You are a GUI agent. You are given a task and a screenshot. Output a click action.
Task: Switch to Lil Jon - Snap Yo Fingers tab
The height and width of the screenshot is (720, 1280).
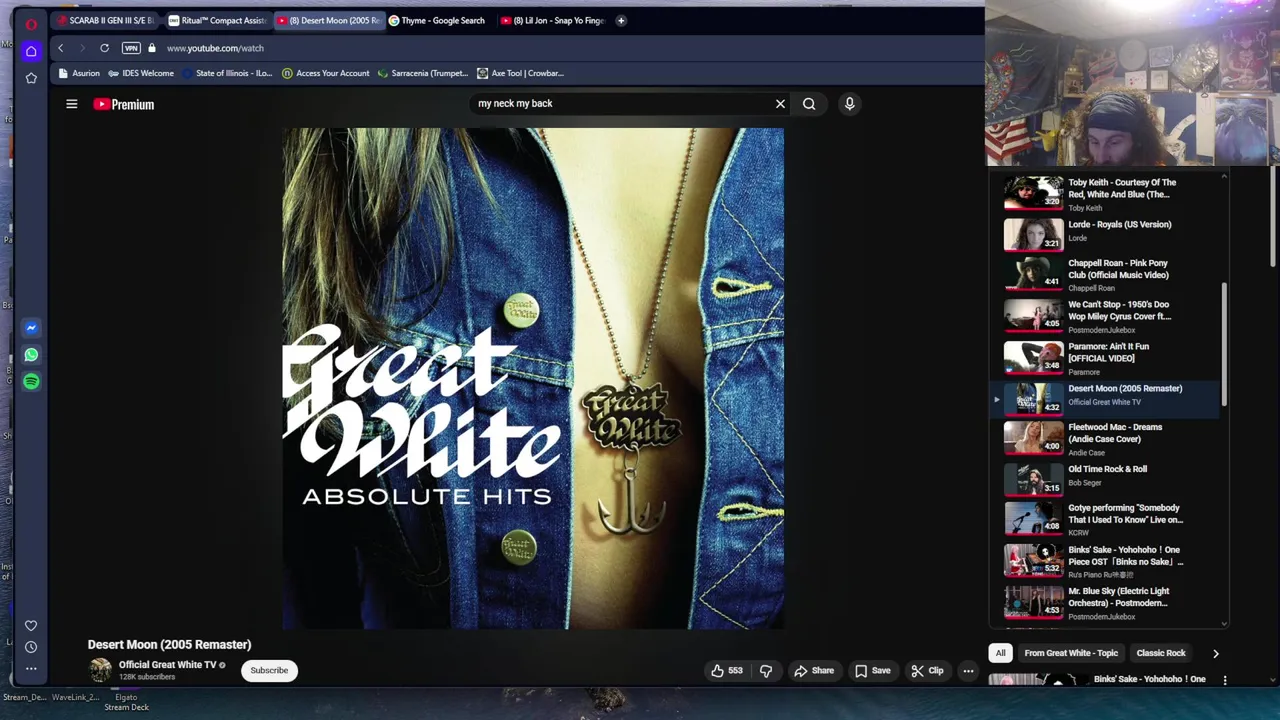coord(553,20)
